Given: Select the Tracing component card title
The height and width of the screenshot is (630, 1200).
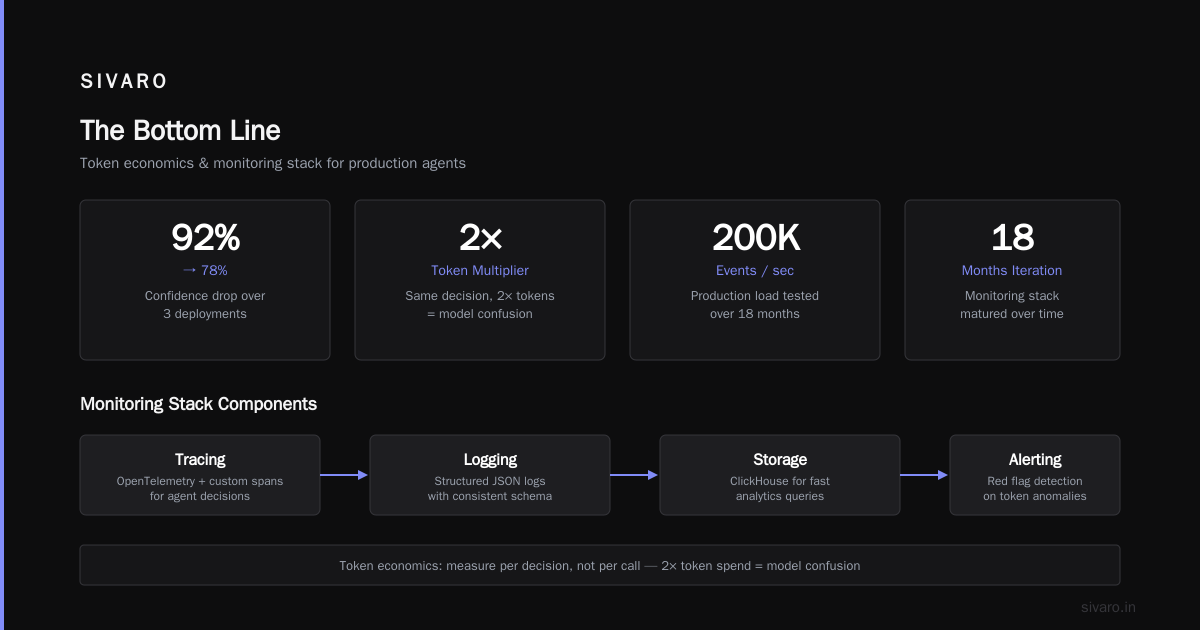Looking at the screenshot, I should pos(200,459).
